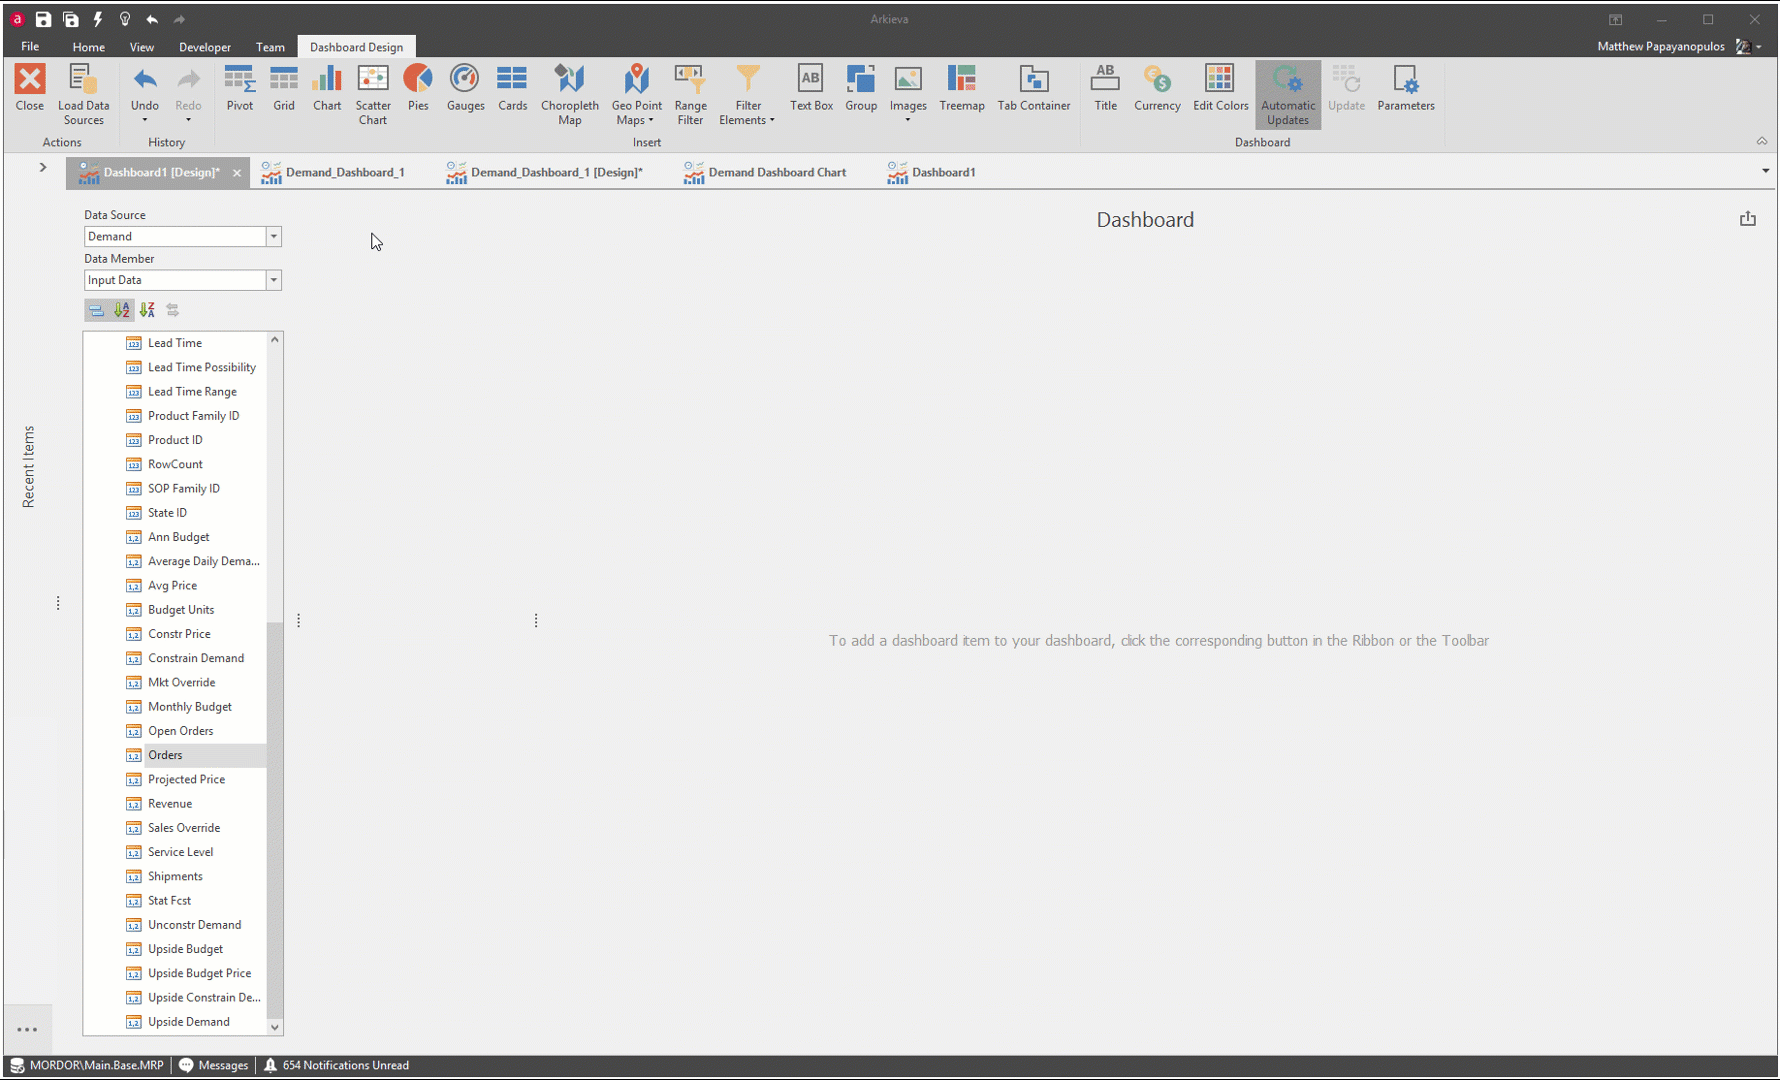Click the save all icon in title bar
Image resolution: width=1780 pixels, height=1080 pixels.
click(70, 19)
